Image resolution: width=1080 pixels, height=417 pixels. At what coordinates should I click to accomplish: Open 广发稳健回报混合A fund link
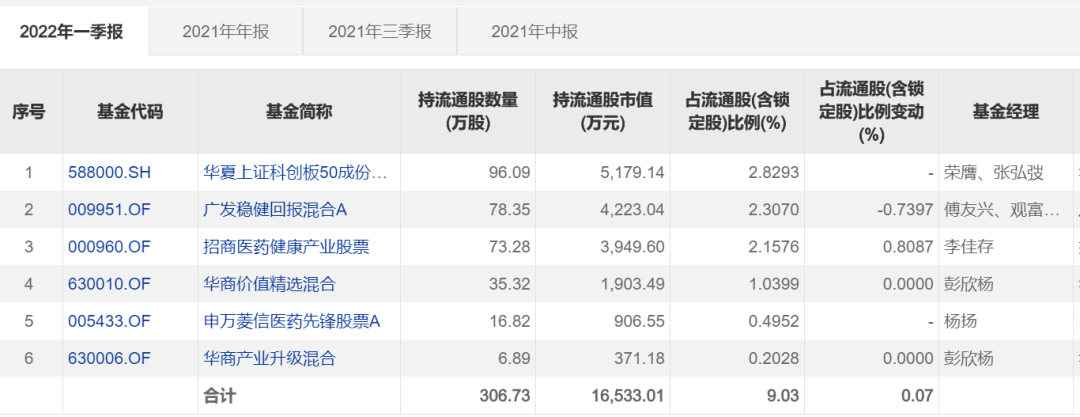[275, 210]
